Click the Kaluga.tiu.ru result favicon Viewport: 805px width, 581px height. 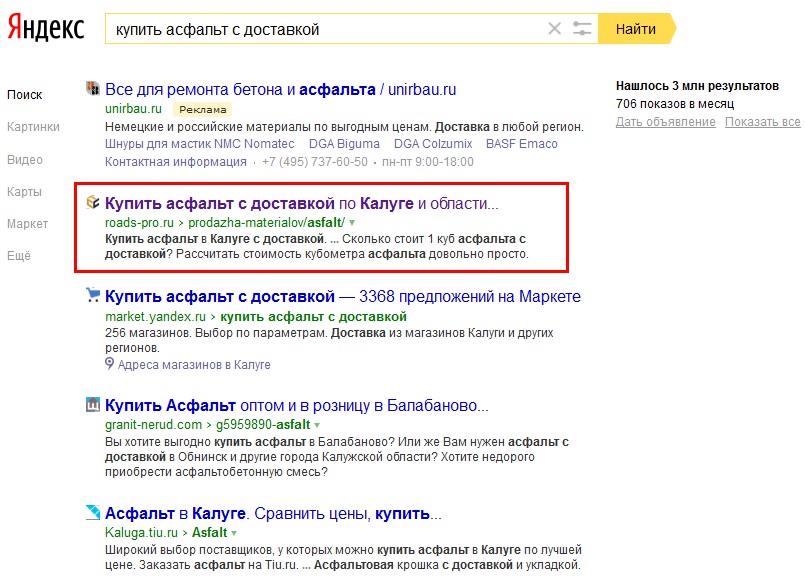[92, 512]
